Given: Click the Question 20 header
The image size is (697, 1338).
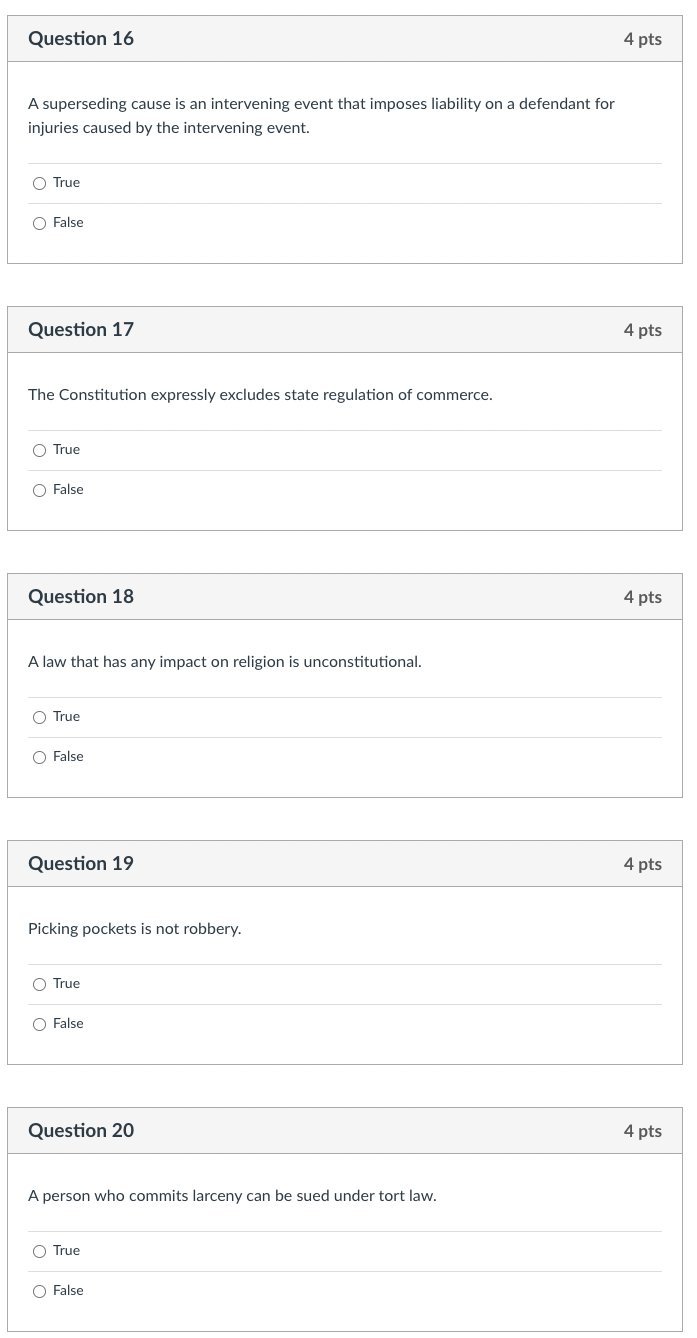Looking at the screenshot, I should 81,1130.
